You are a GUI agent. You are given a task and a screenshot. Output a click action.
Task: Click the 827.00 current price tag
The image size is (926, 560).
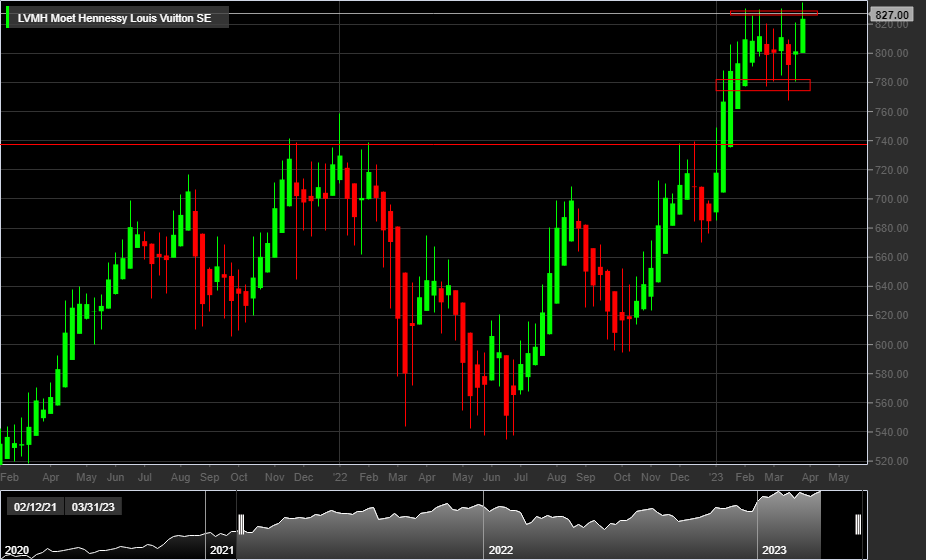click(x=892, y=15)
